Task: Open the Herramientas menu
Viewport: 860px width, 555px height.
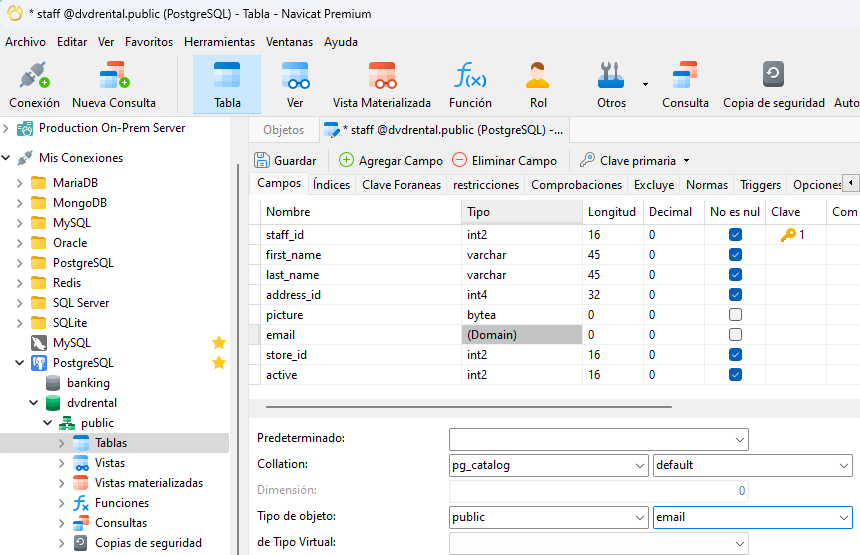Action: [x=219, y=42]
